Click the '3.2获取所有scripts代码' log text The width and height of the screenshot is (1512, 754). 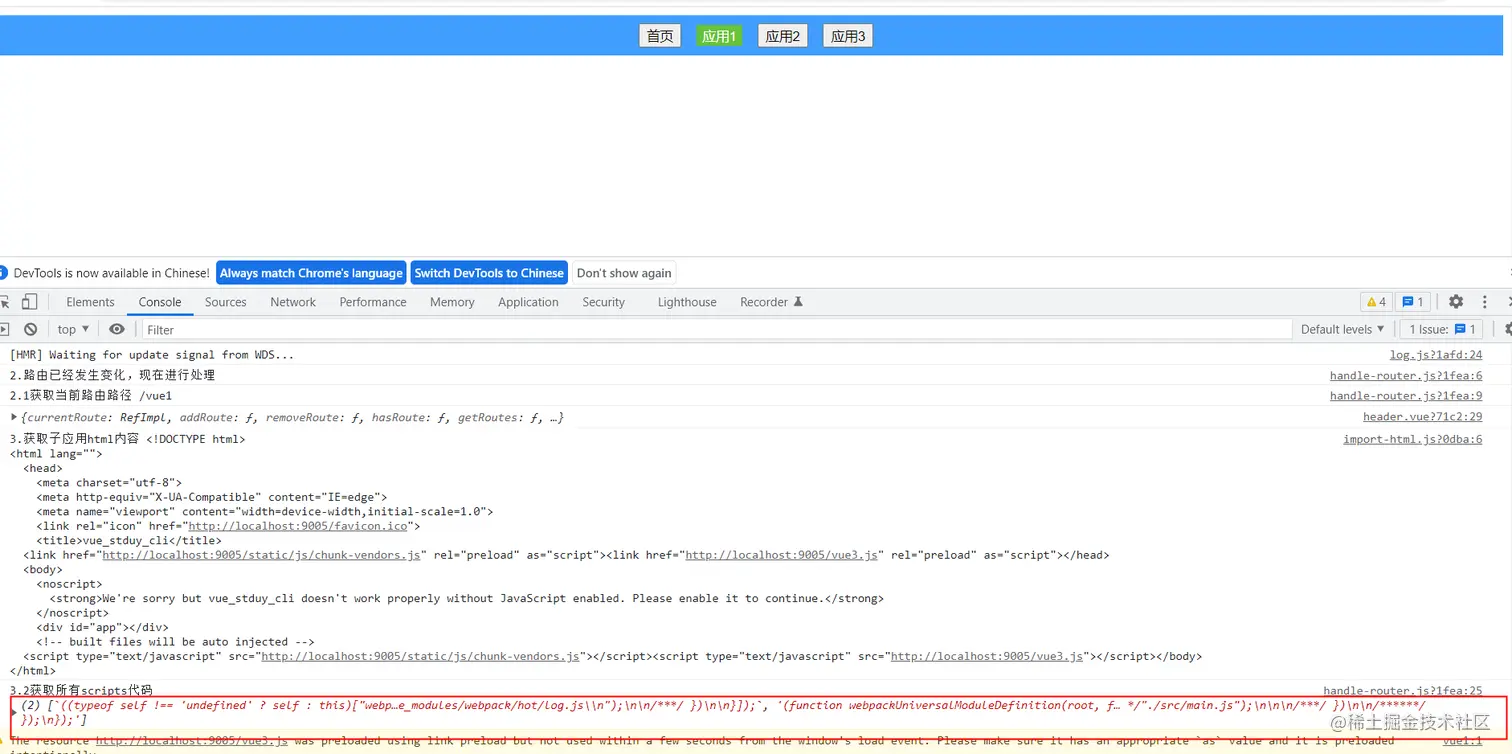(81, 691)
